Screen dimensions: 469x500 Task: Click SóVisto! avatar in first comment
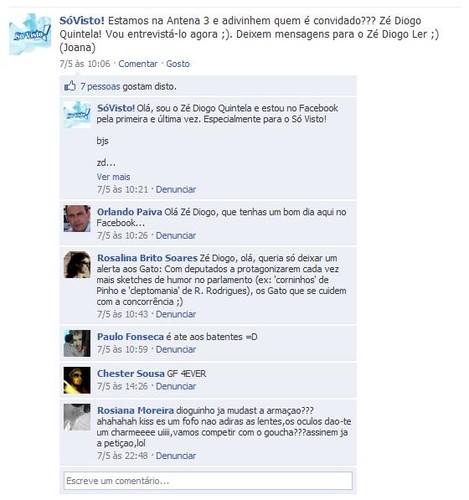tap(77, 115)
